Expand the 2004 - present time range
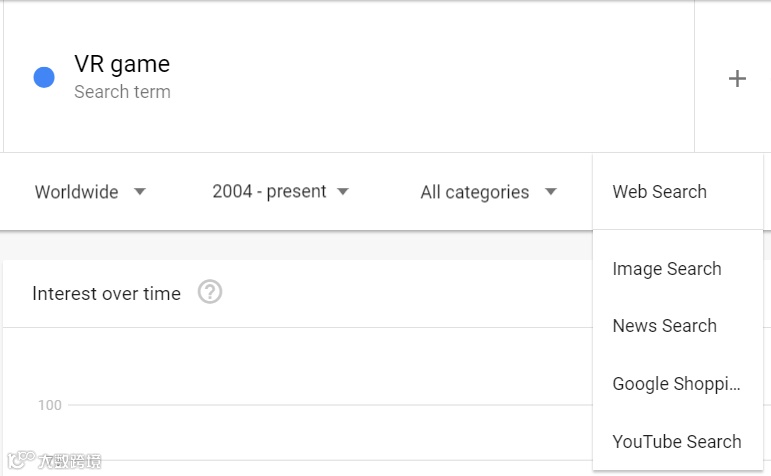This screenshot has height=476, width=771. [269, 191]
